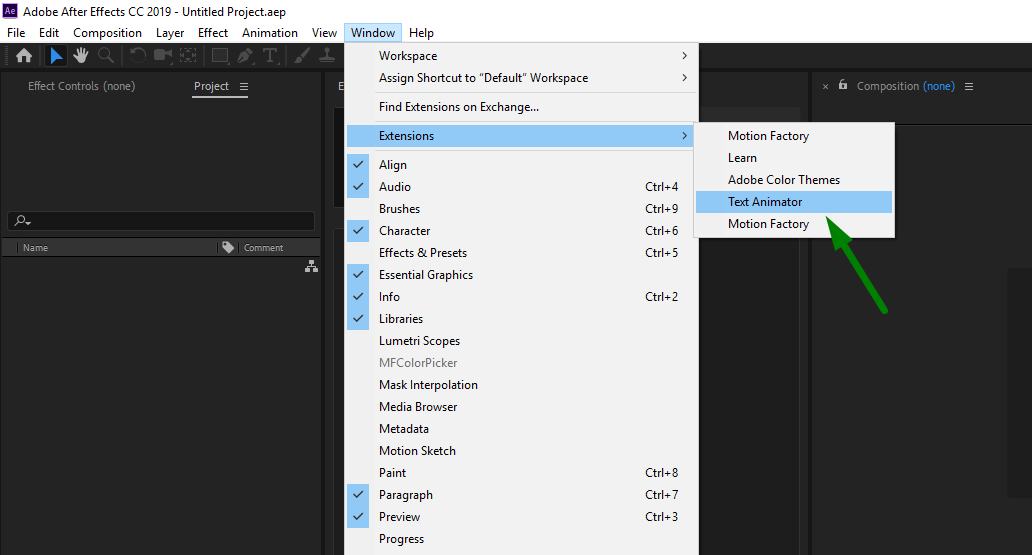Open the Help menu
Image resolution: width=1032 pixels, height=555 pixels.
pos(421,33)
